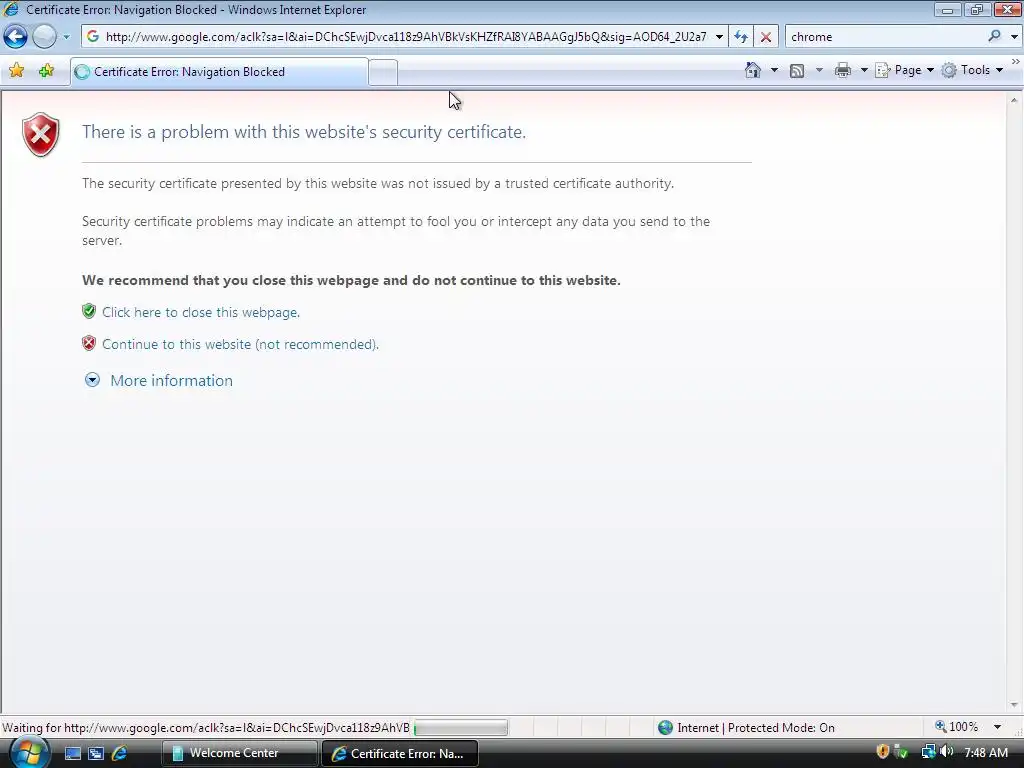Screen dimensions: 1024x768
Task: Click the Add to Favorites star-plus icon
Action: tap(46, 71)
